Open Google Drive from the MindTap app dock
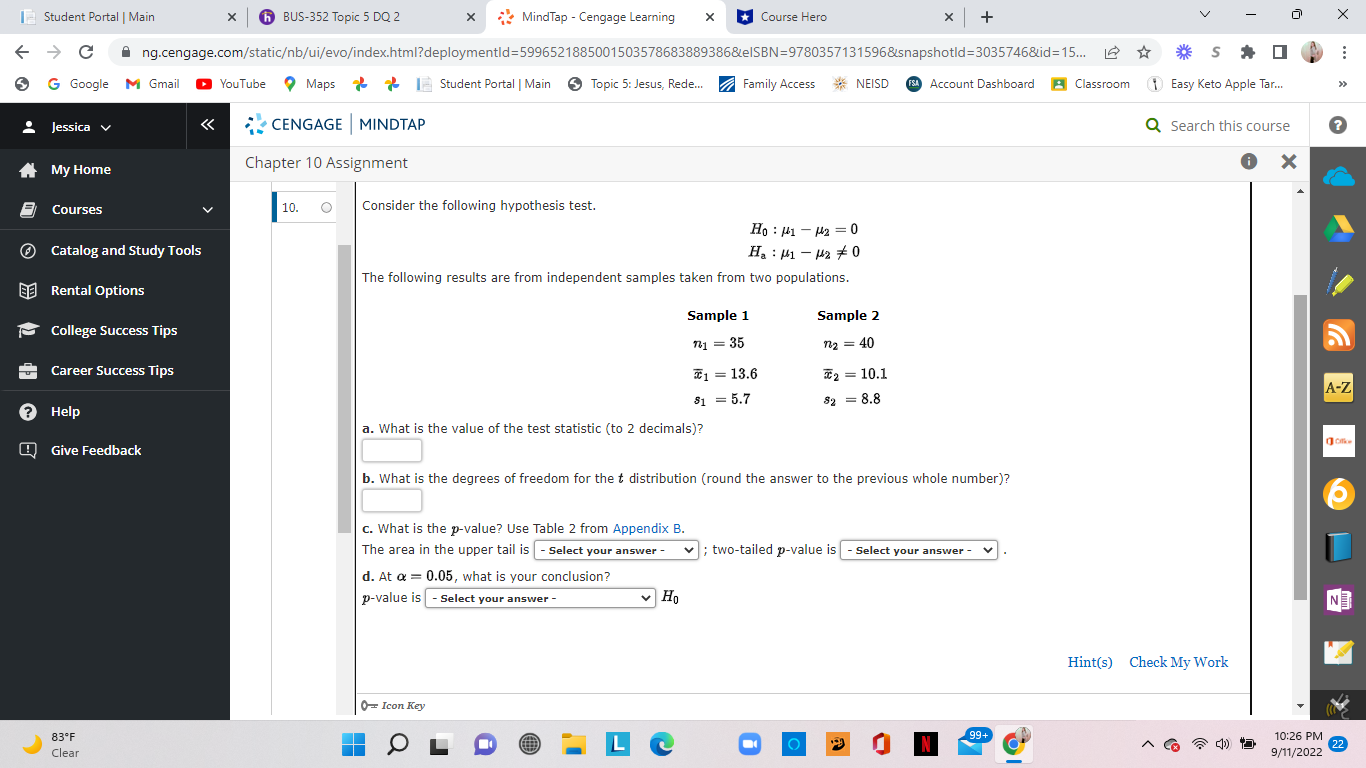 pos(1338,227)
